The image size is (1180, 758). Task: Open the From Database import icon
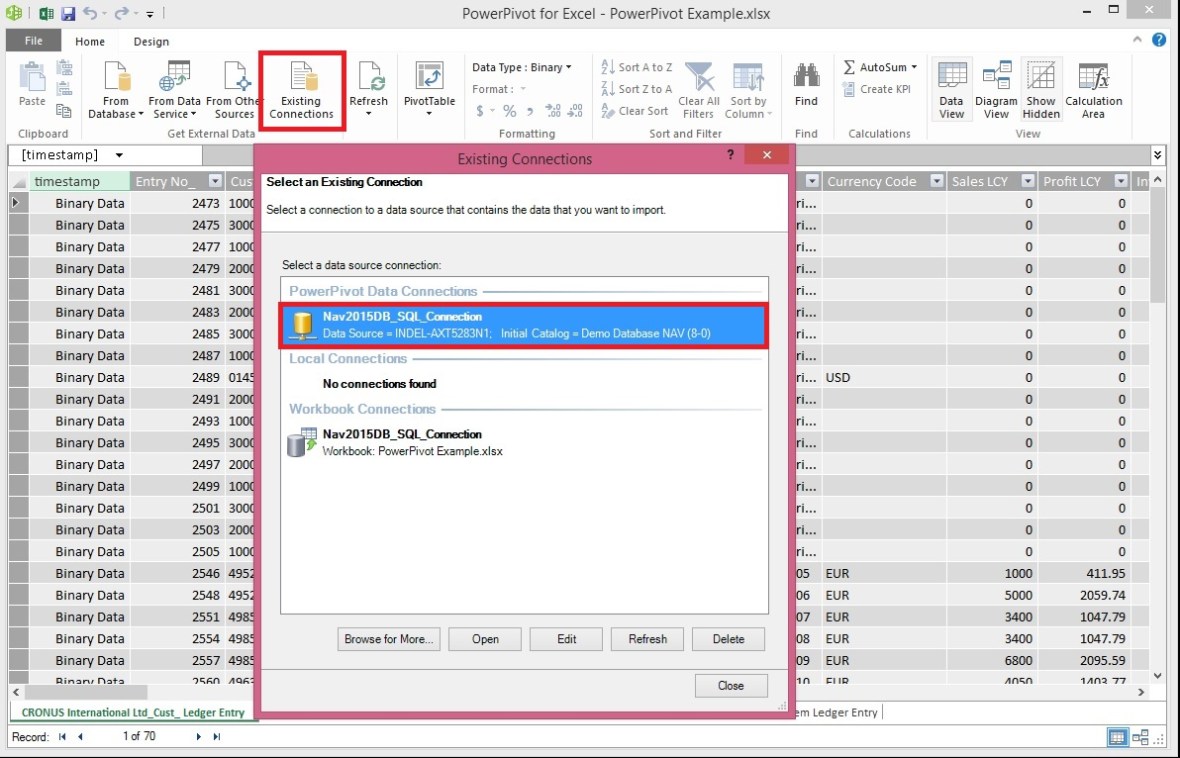[115, 90]
